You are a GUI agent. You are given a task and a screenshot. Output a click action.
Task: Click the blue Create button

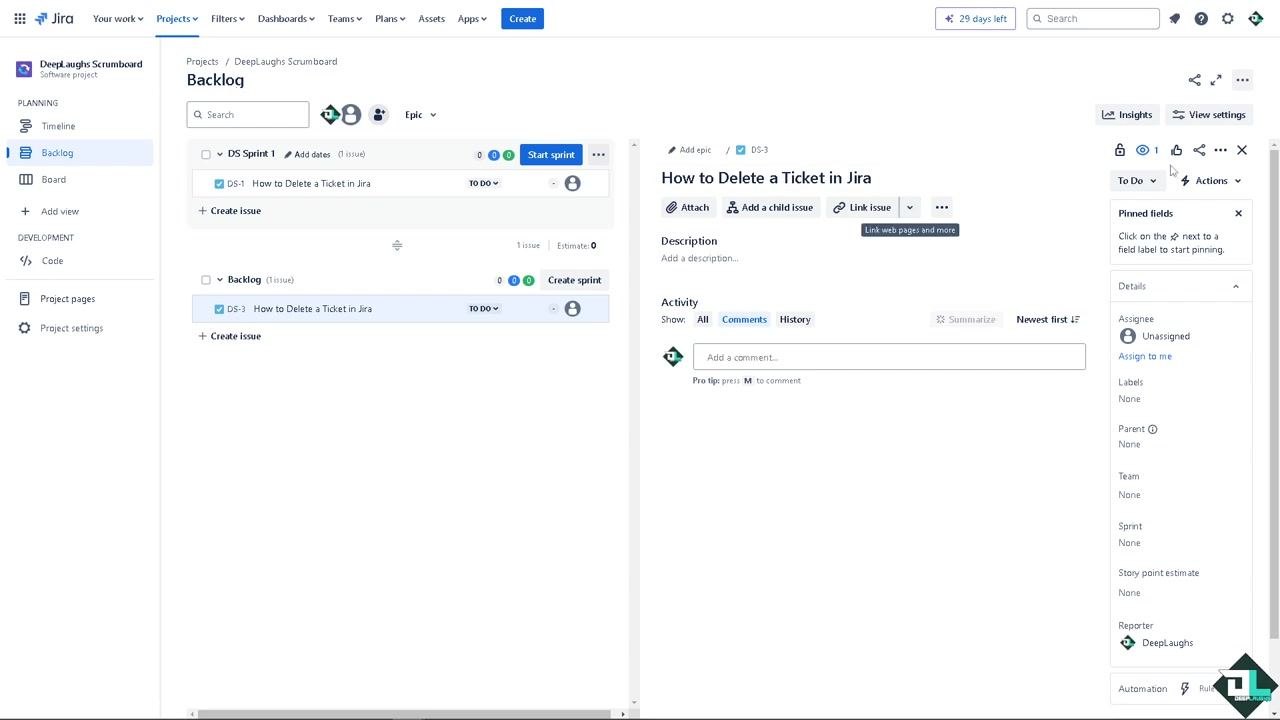[523, 18]
